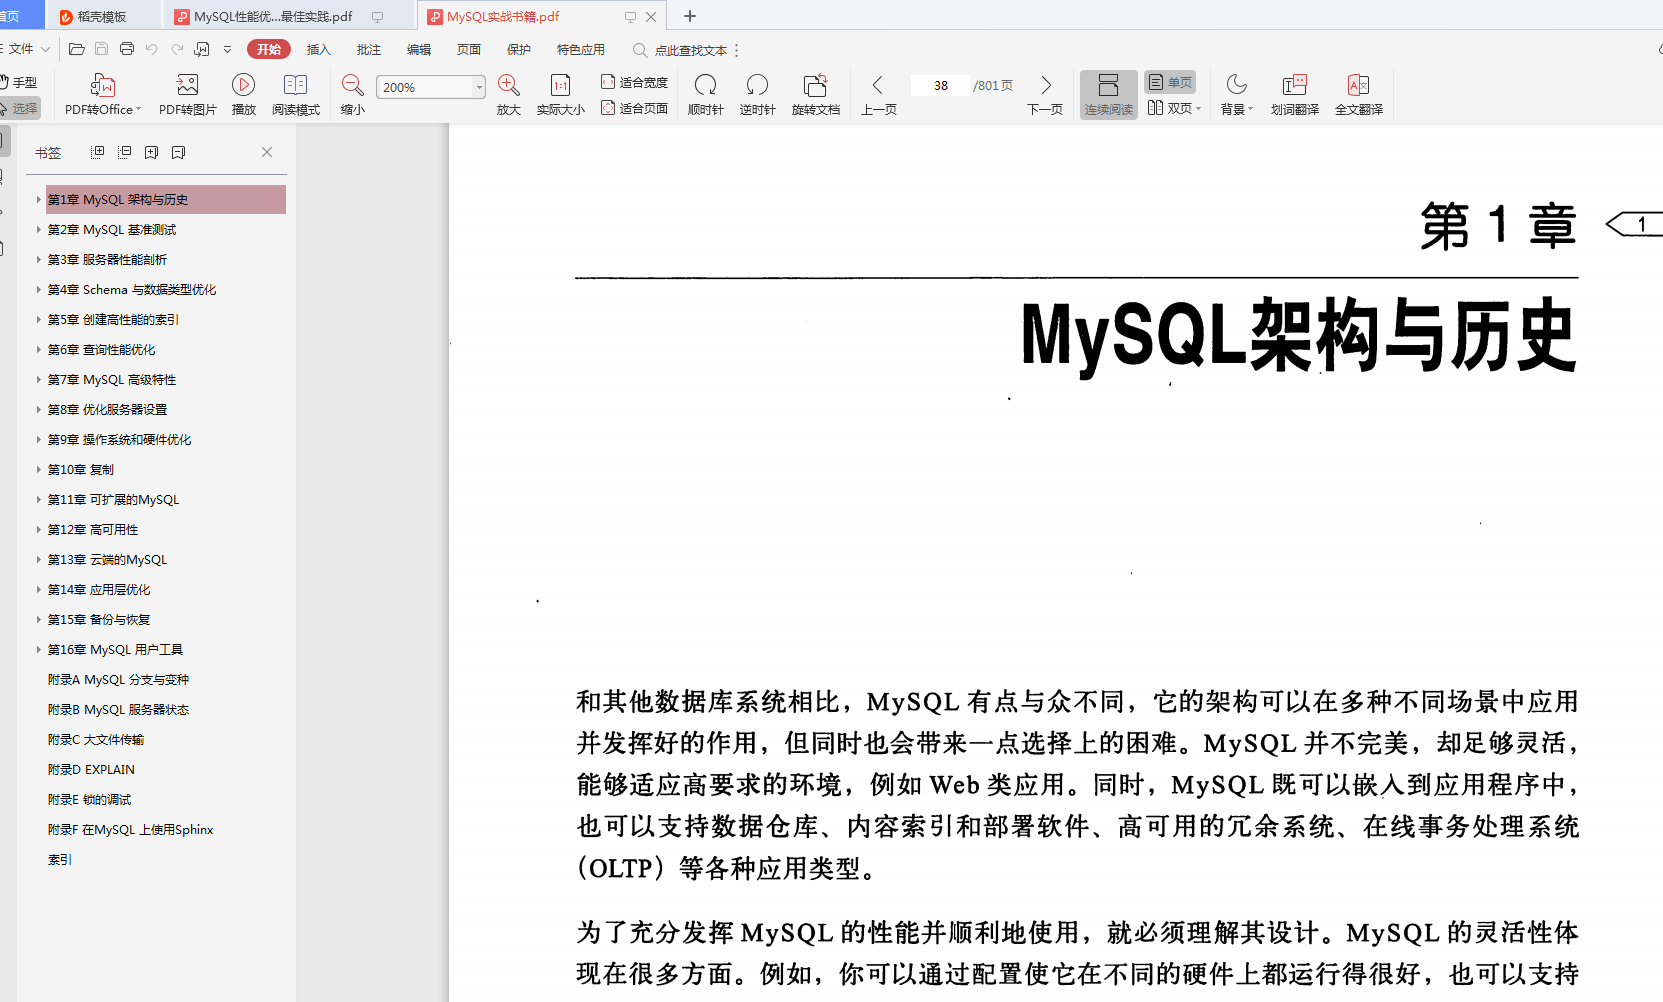Expand all bookmarks icon in 书签 panel
This screenshot has width=1663, height=1002.
coord(97,152)
